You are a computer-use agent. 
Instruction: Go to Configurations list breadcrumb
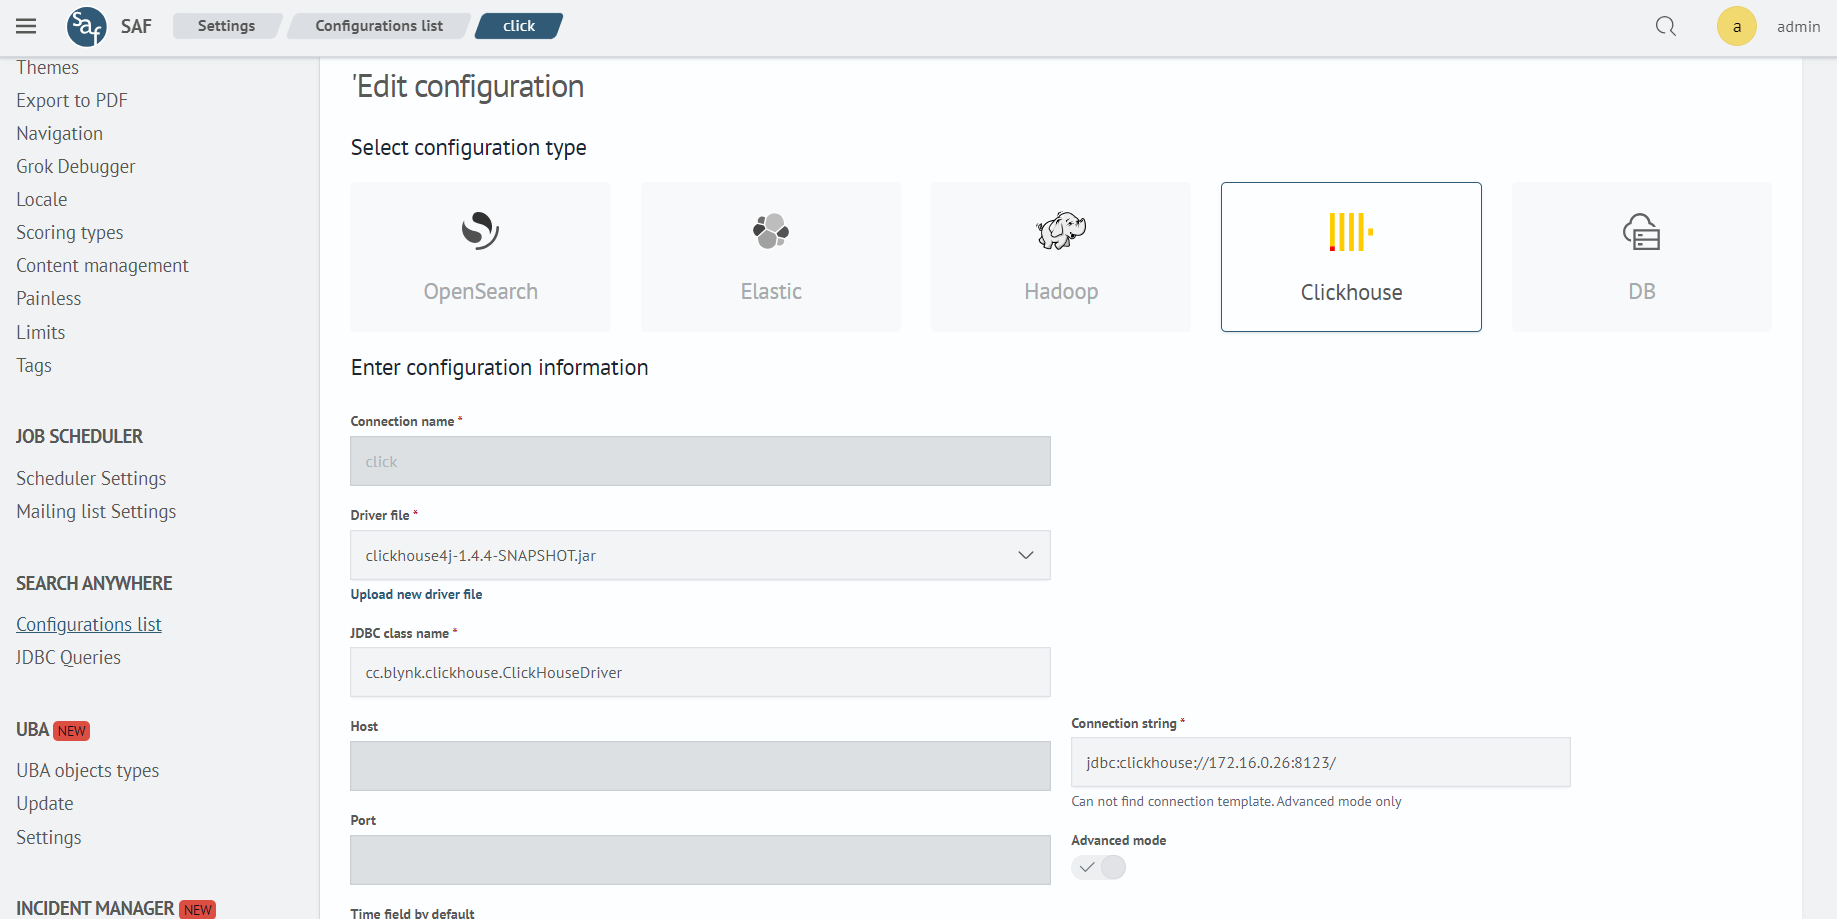pyautogui.click(x=379, y=26)
